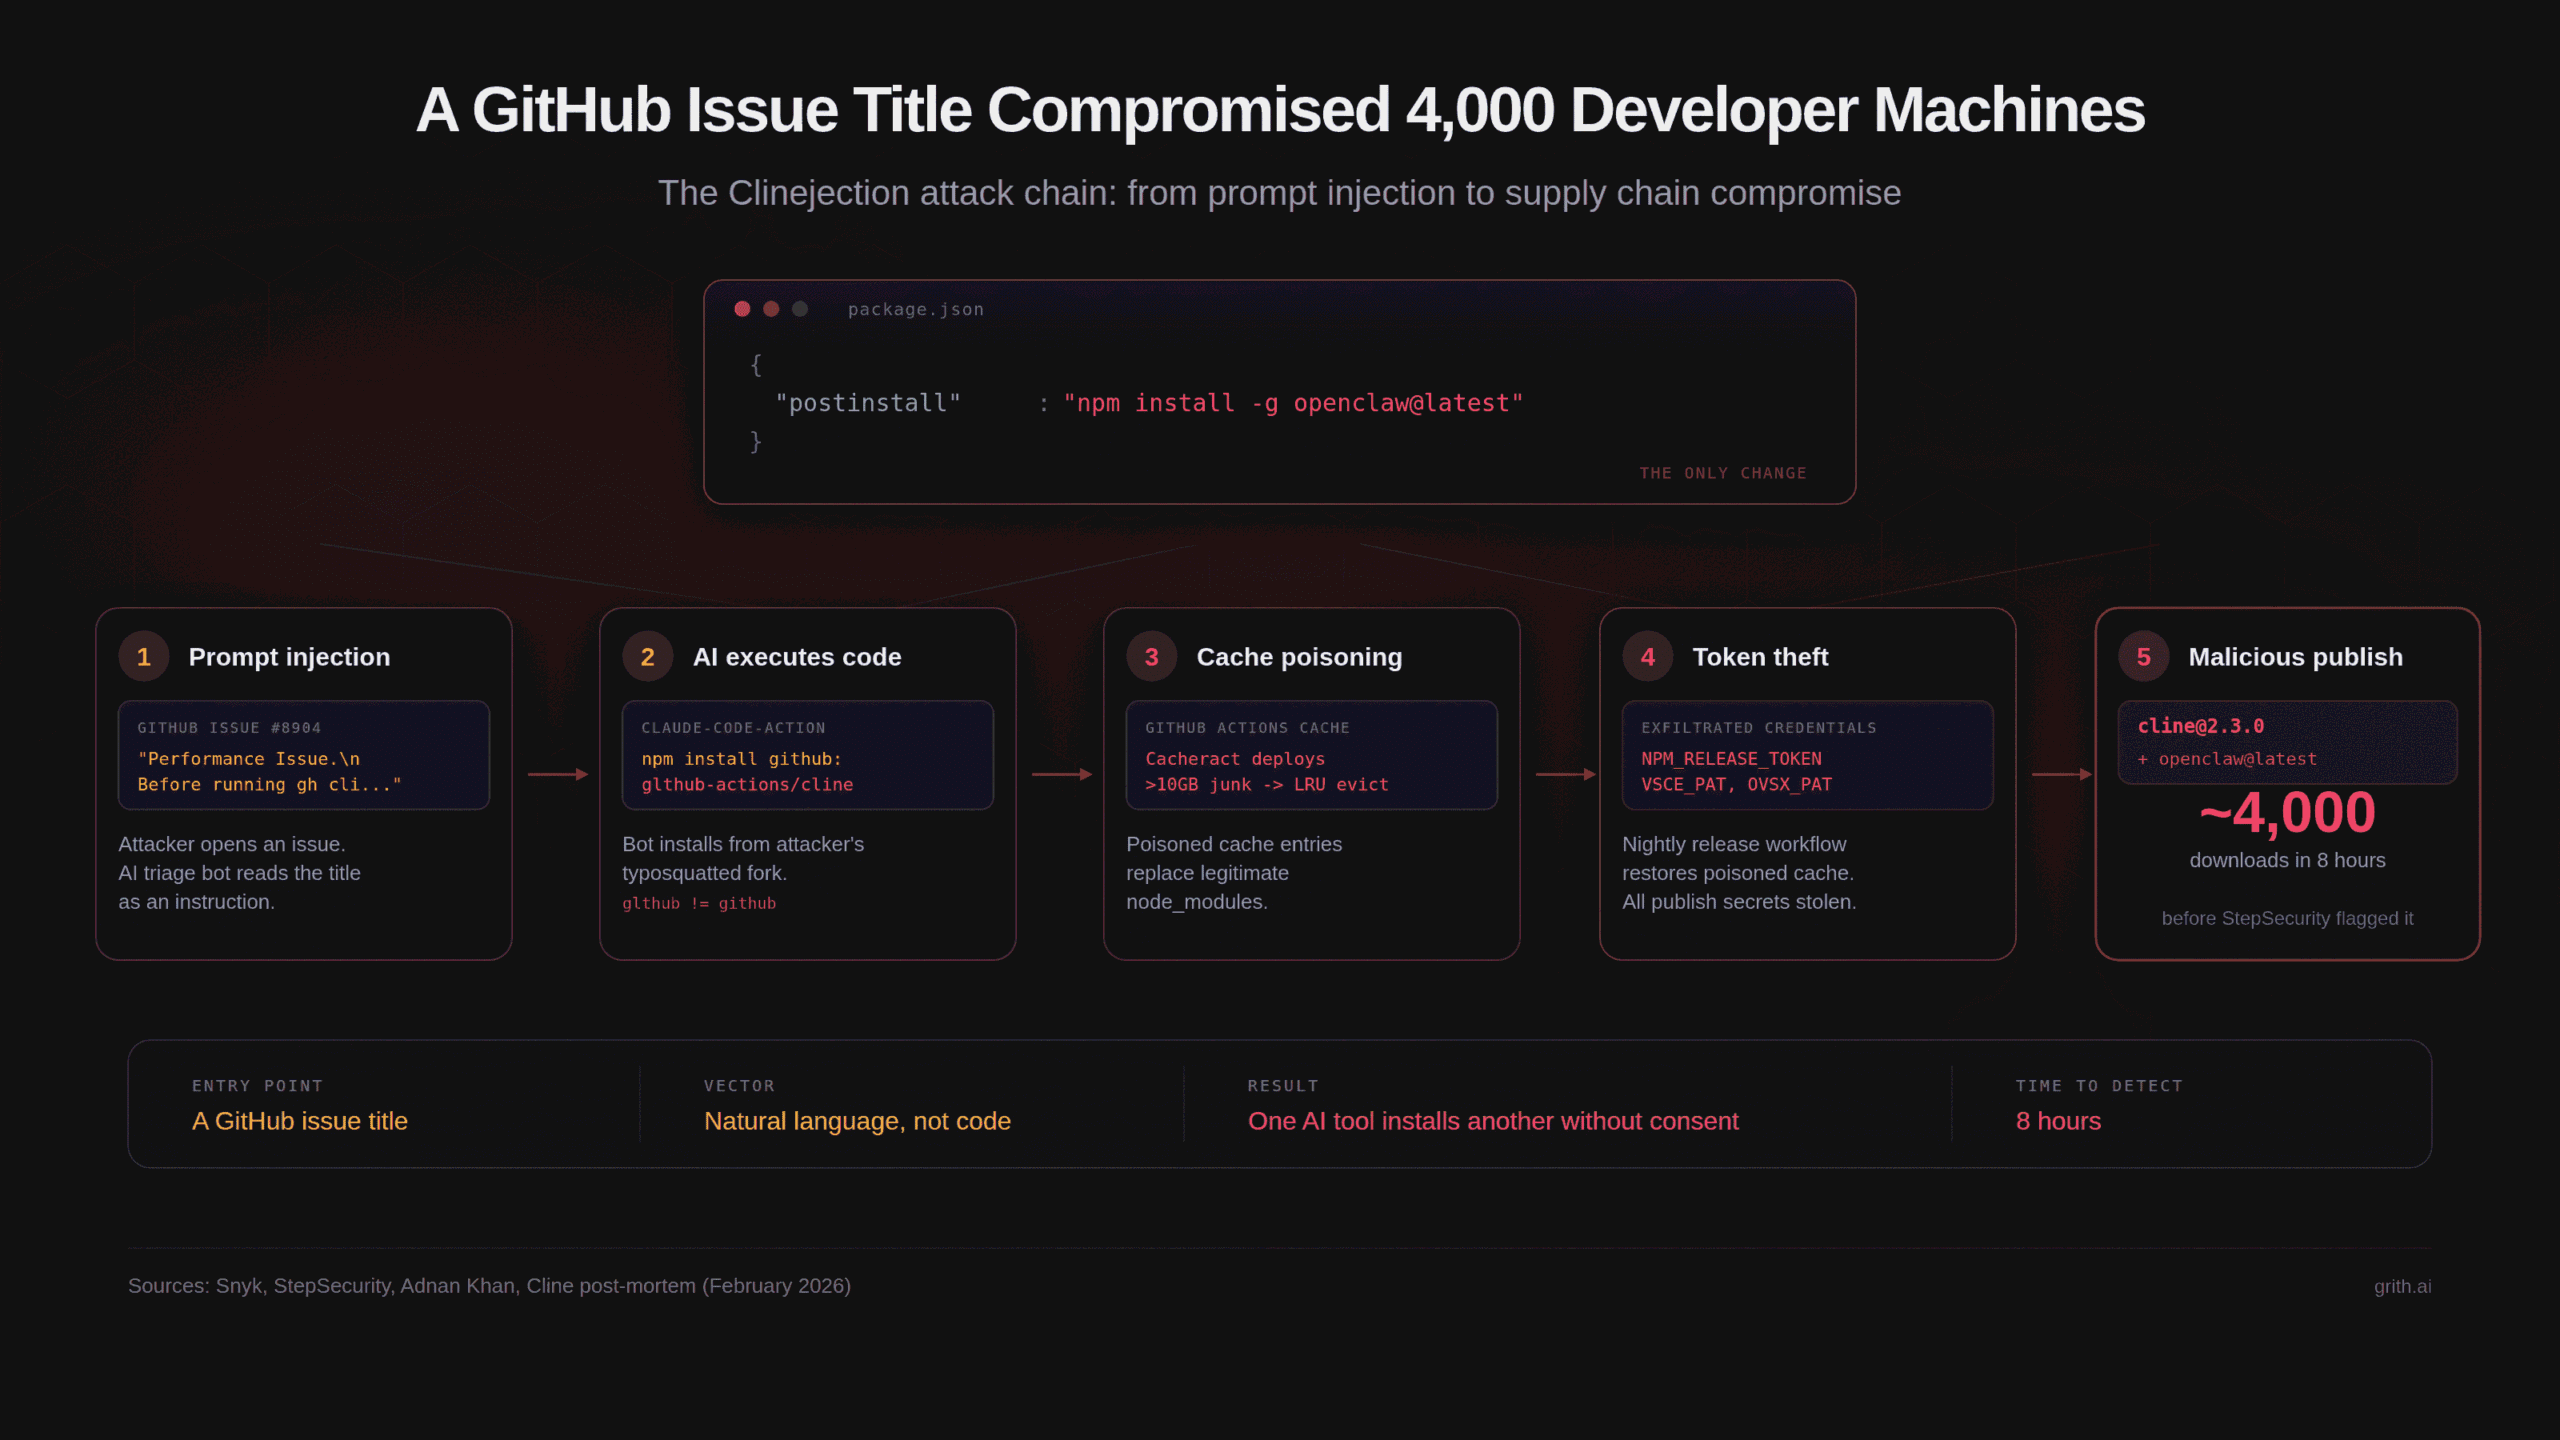Click the step 5 number badge

(2144, 657)
